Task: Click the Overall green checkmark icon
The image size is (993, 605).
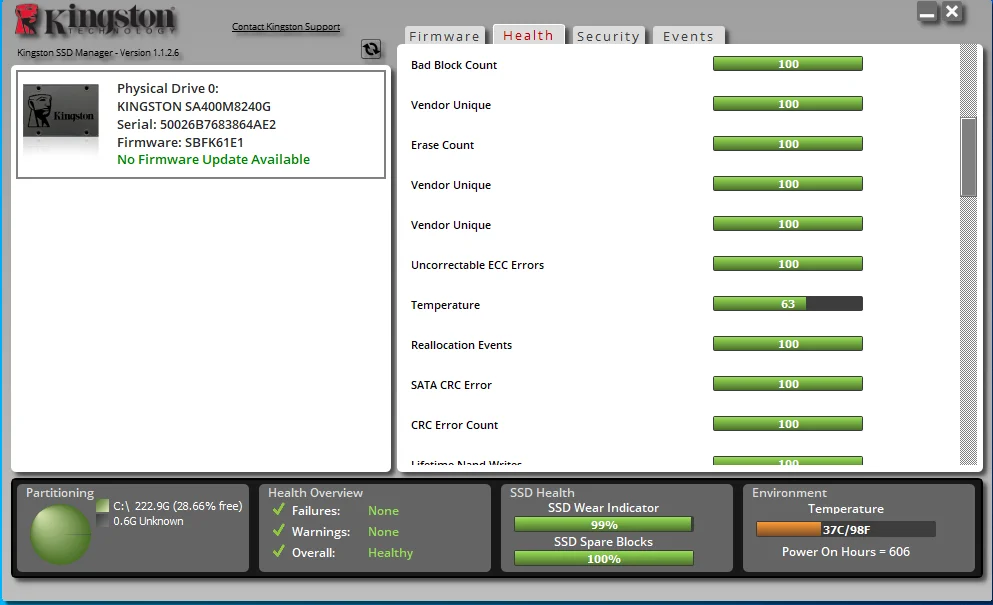Action: coord(278,551)
